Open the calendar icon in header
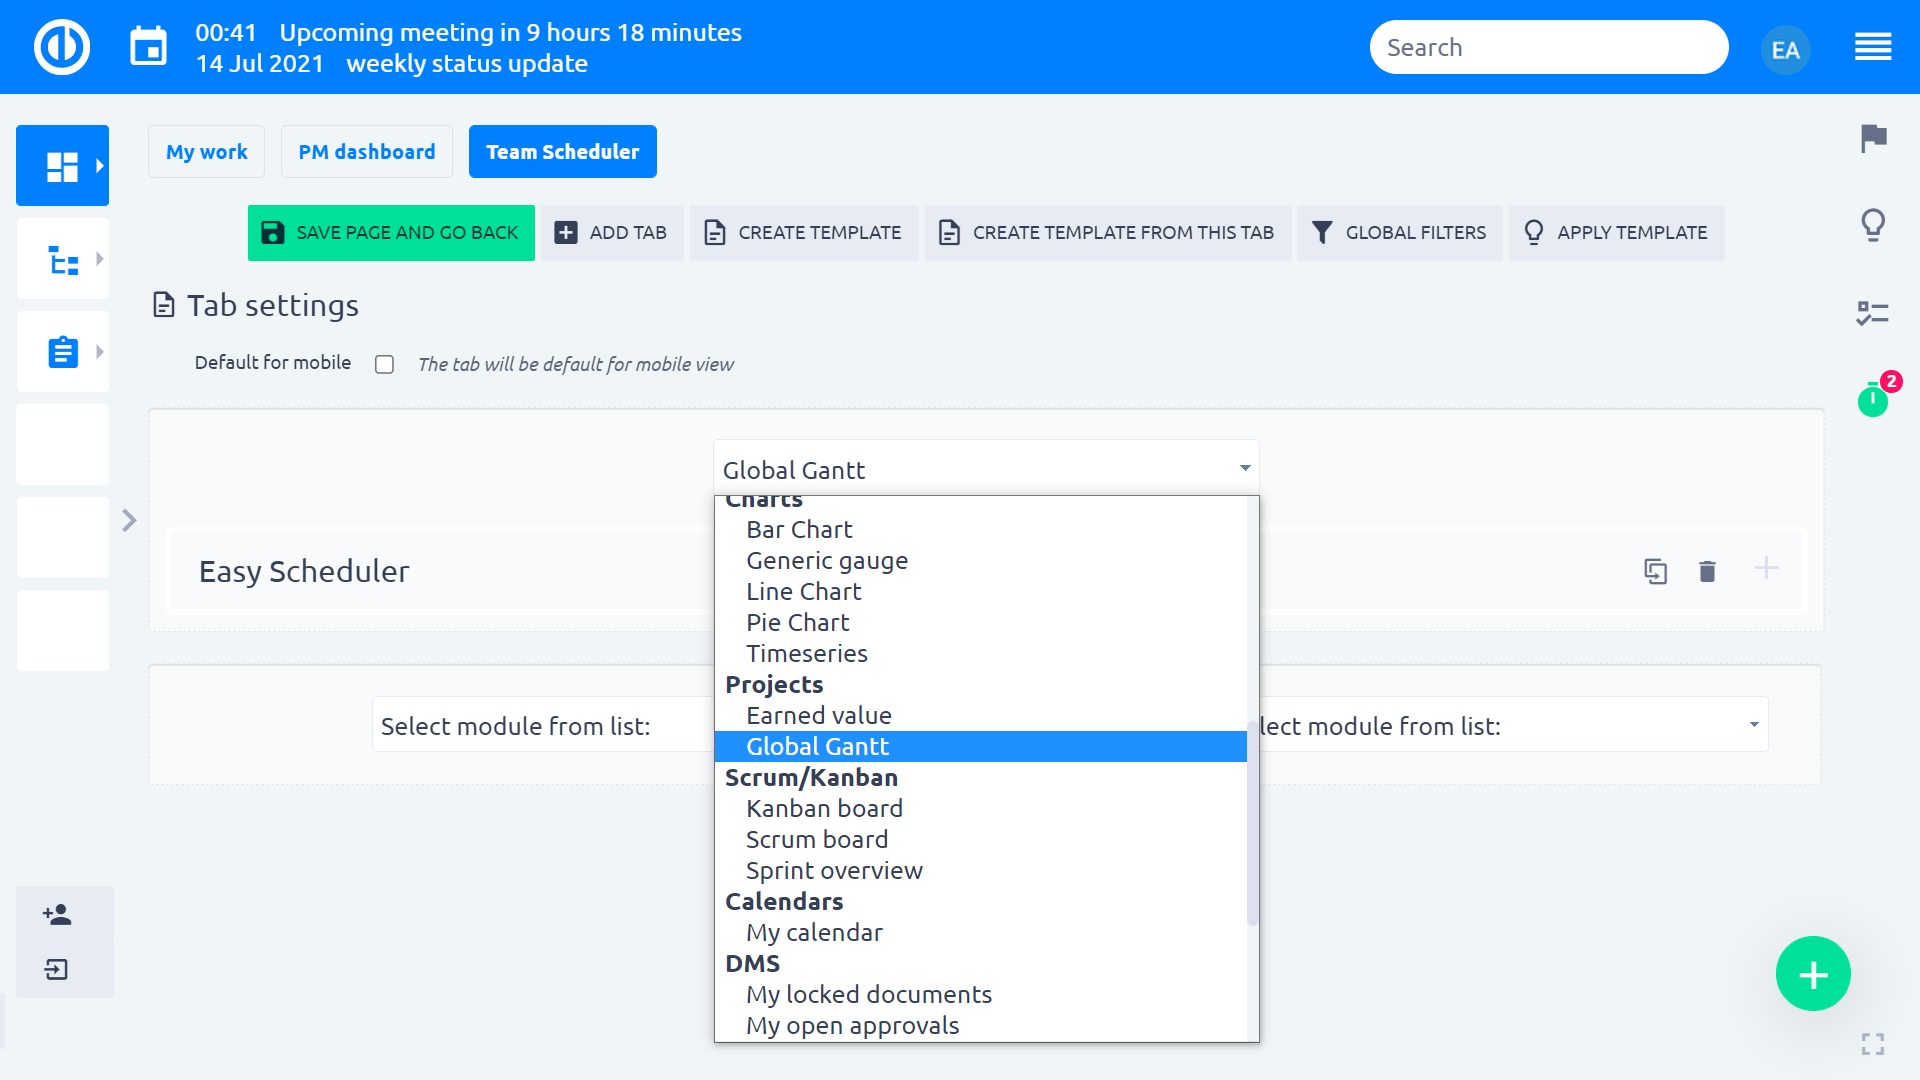1920x1080 pixels. [x=149, y=47]
